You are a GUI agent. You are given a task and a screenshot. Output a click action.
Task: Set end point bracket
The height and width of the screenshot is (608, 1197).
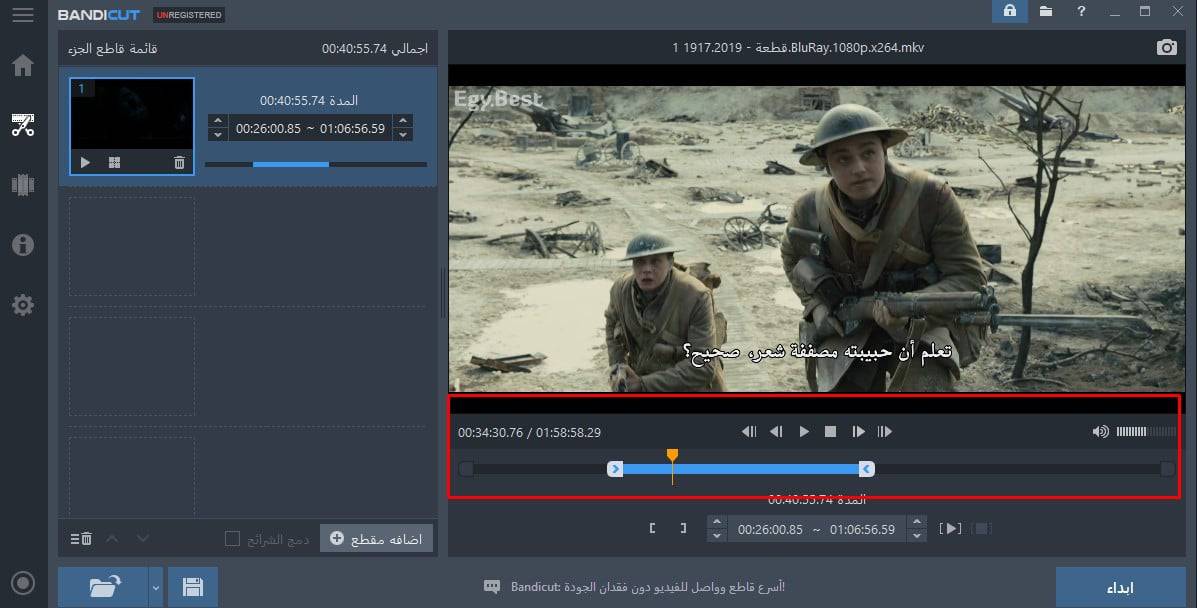[682, 529]
